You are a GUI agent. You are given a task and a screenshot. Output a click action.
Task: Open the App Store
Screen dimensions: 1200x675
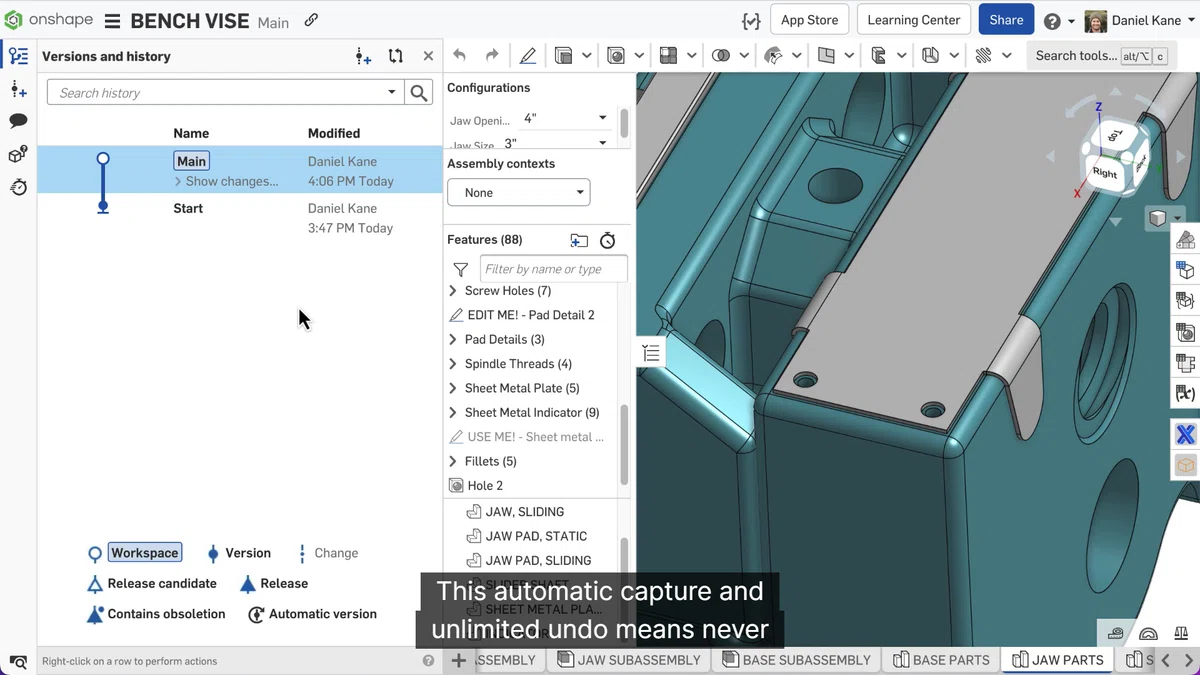coord(809,20)
